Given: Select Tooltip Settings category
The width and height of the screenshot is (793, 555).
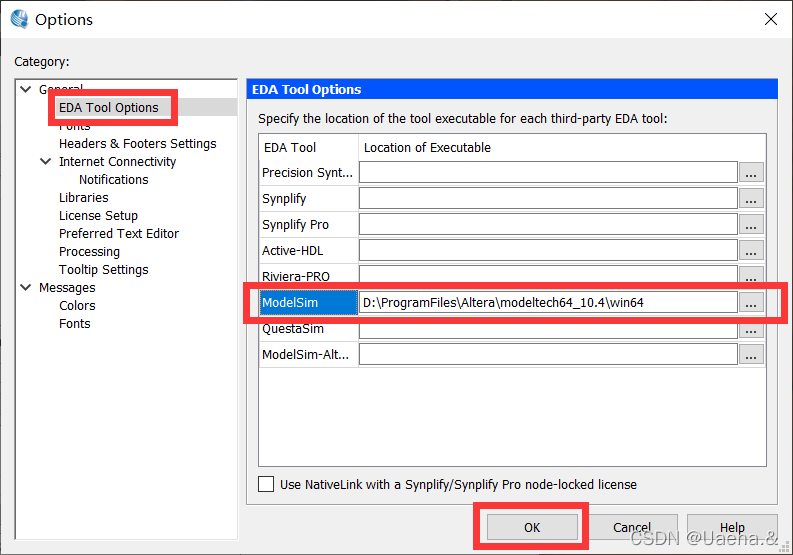Looking at the screenshot, I should [x=104, y=270].
